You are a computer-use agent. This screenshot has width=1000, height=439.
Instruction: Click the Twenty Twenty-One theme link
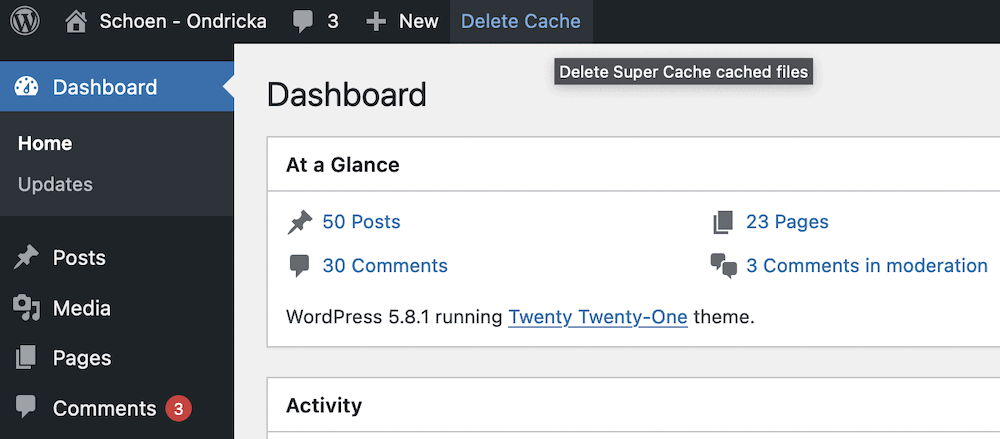[x=598, y=317]
